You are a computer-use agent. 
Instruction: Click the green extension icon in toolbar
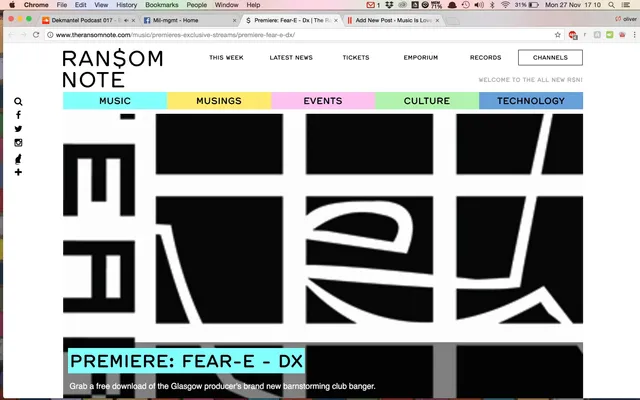tap(609, 35)
